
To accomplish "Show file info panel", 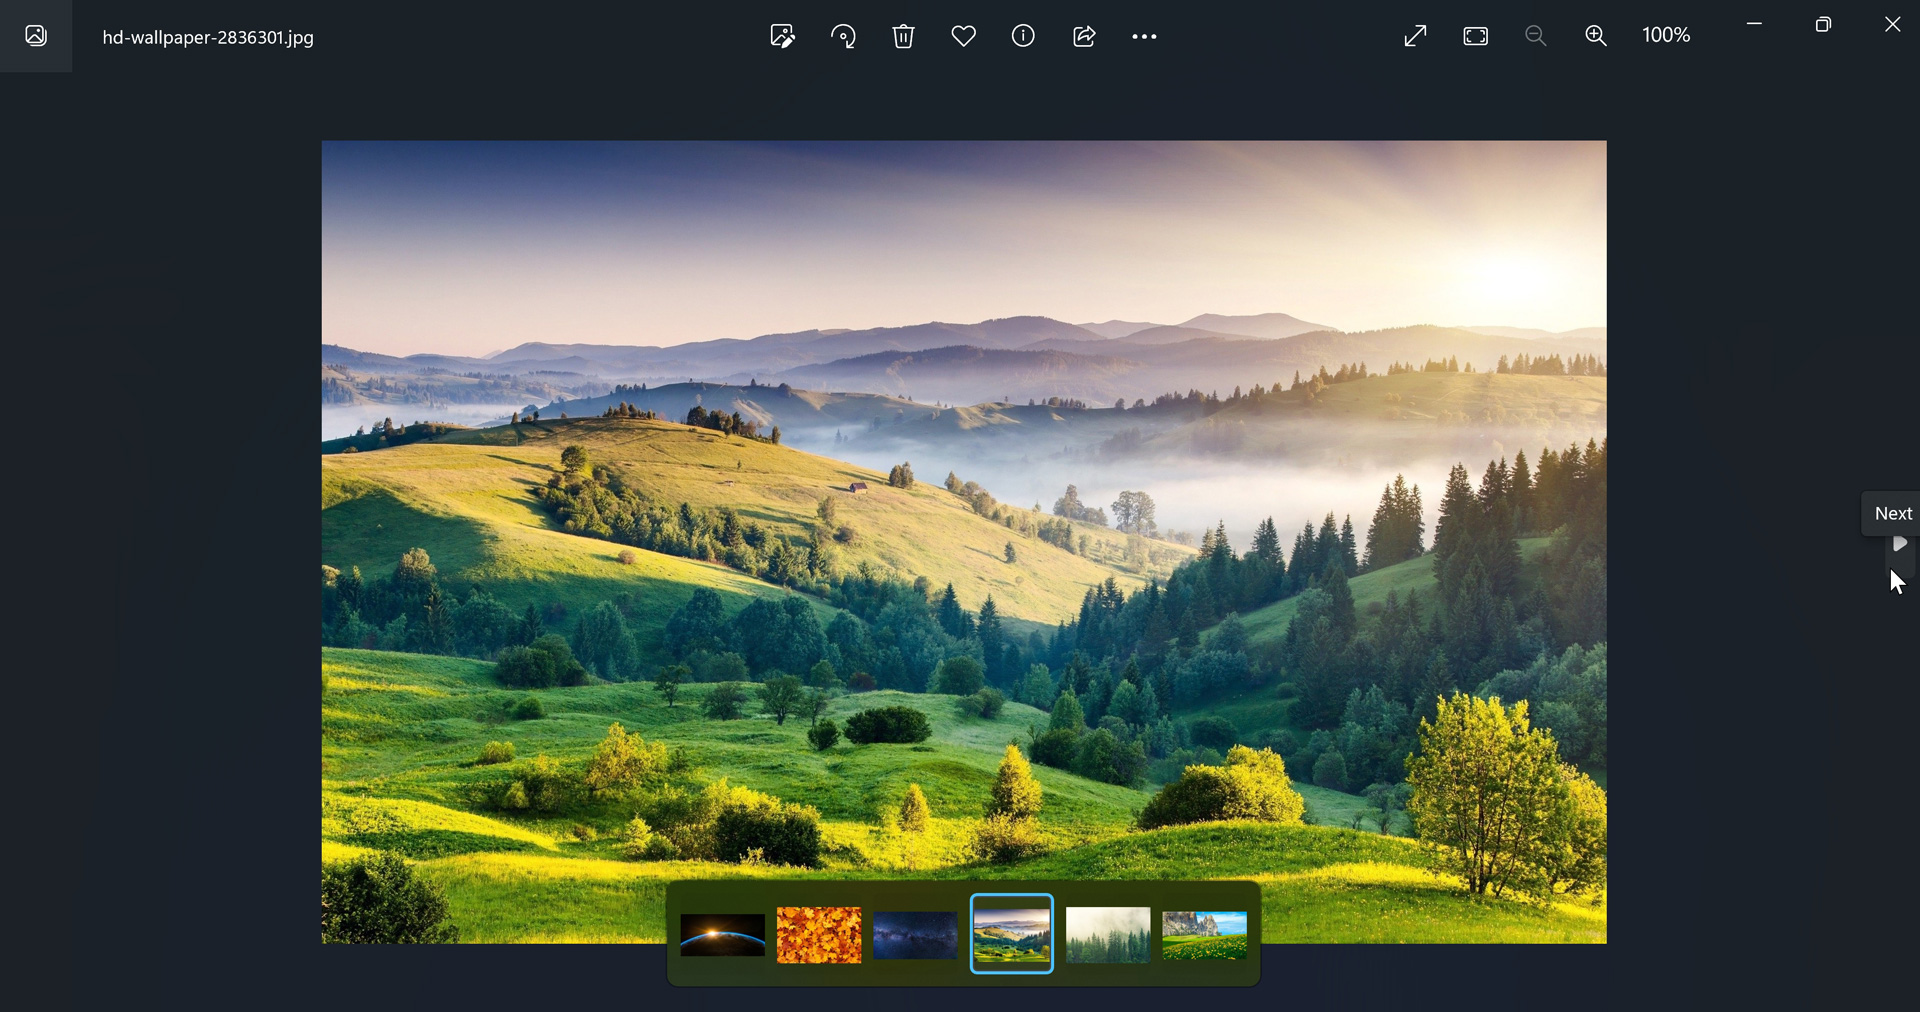I will 1023,36.
